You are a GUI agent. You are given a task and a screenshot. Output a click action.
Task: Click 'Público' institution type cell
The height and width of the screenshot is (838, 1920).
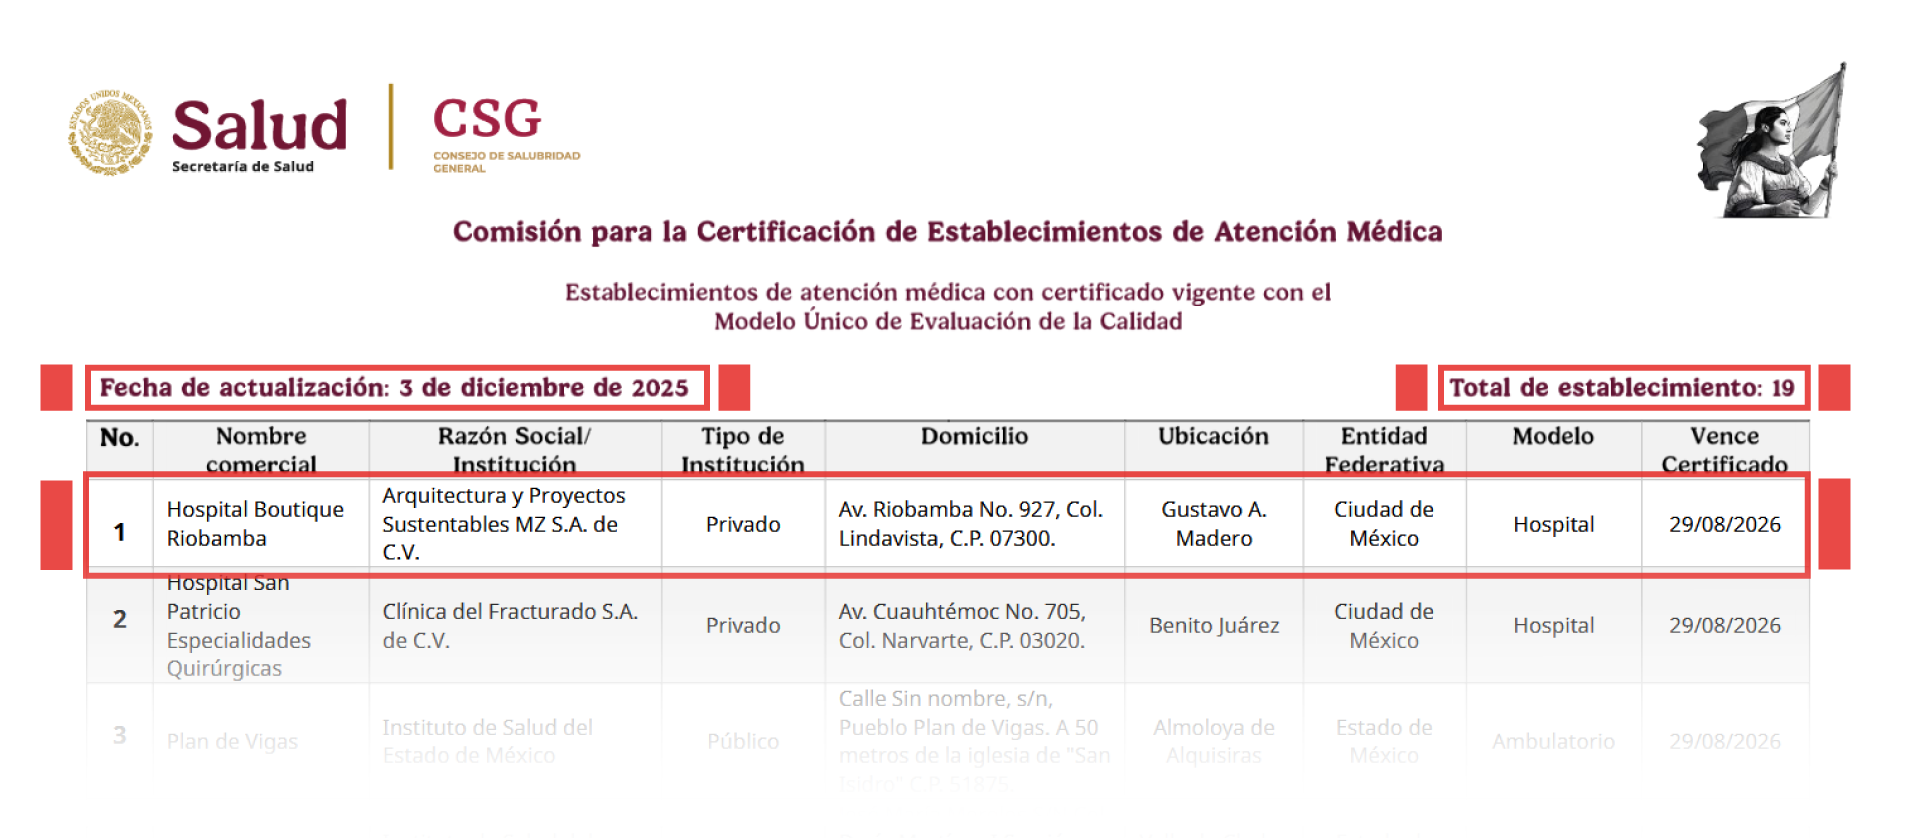(x=743, y=742)
